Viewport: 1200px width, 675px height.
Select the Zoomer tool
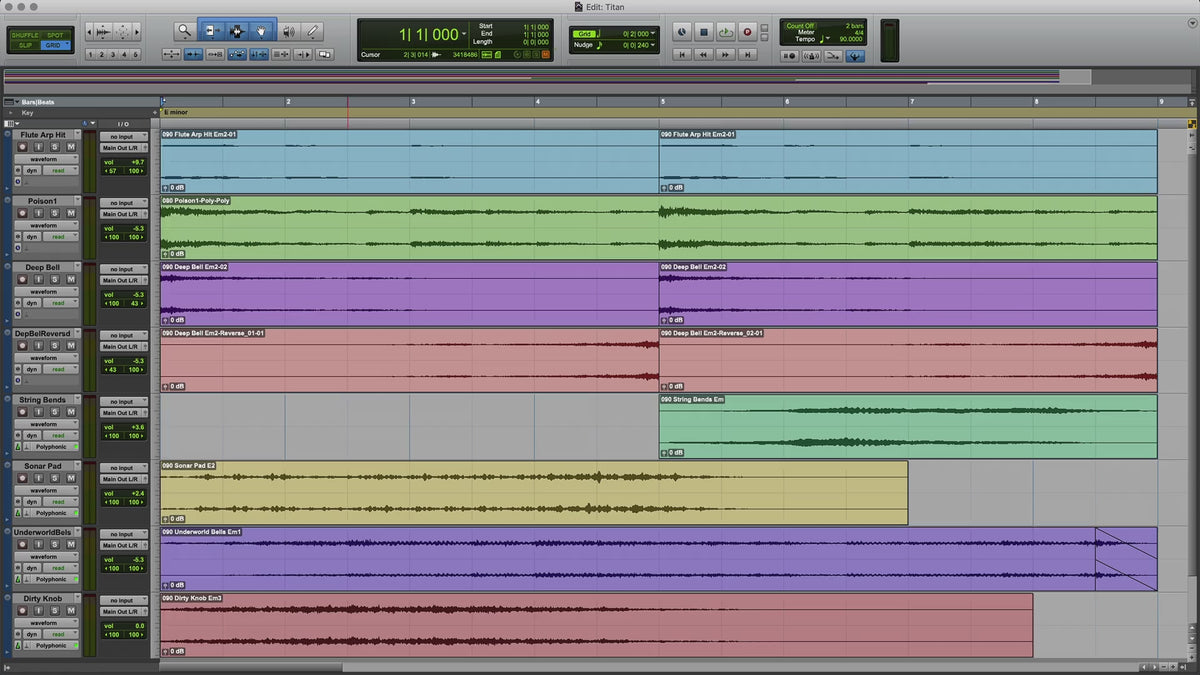185,31
